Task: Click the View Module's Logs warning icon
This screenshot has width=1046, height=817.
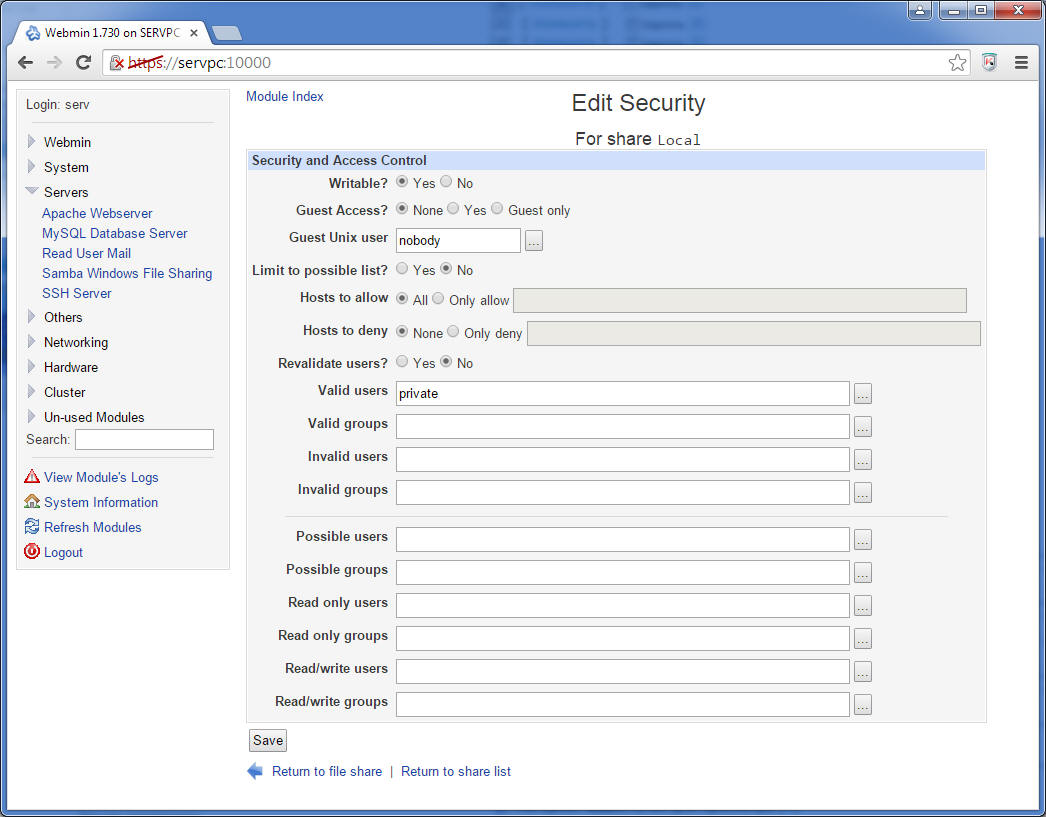Action: point(31,477)
